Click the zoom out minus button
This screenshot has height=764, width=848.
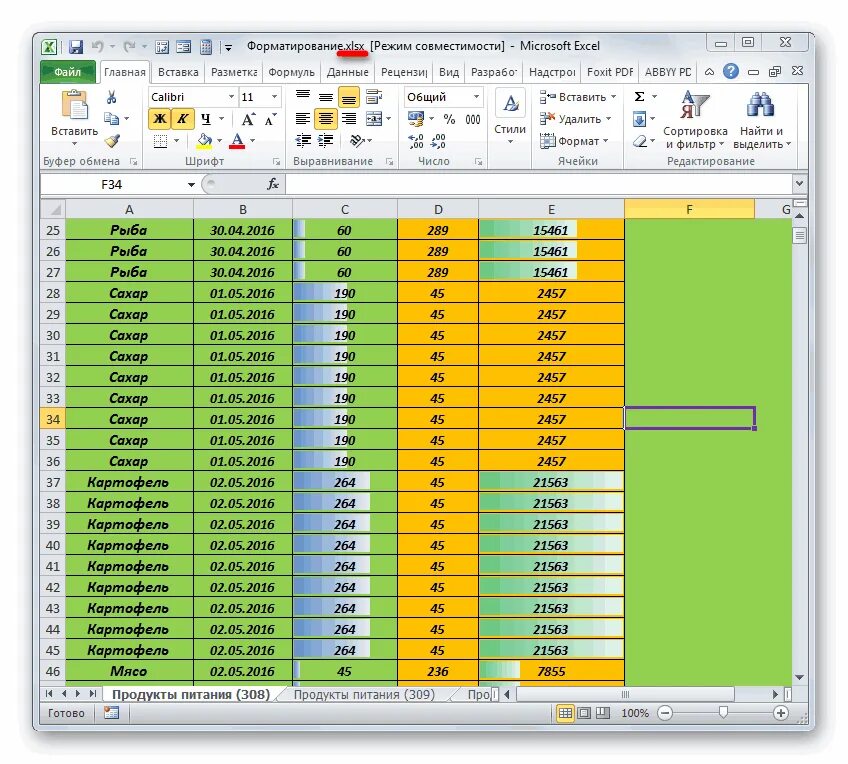pyautogui.click(x=665, y=713)
